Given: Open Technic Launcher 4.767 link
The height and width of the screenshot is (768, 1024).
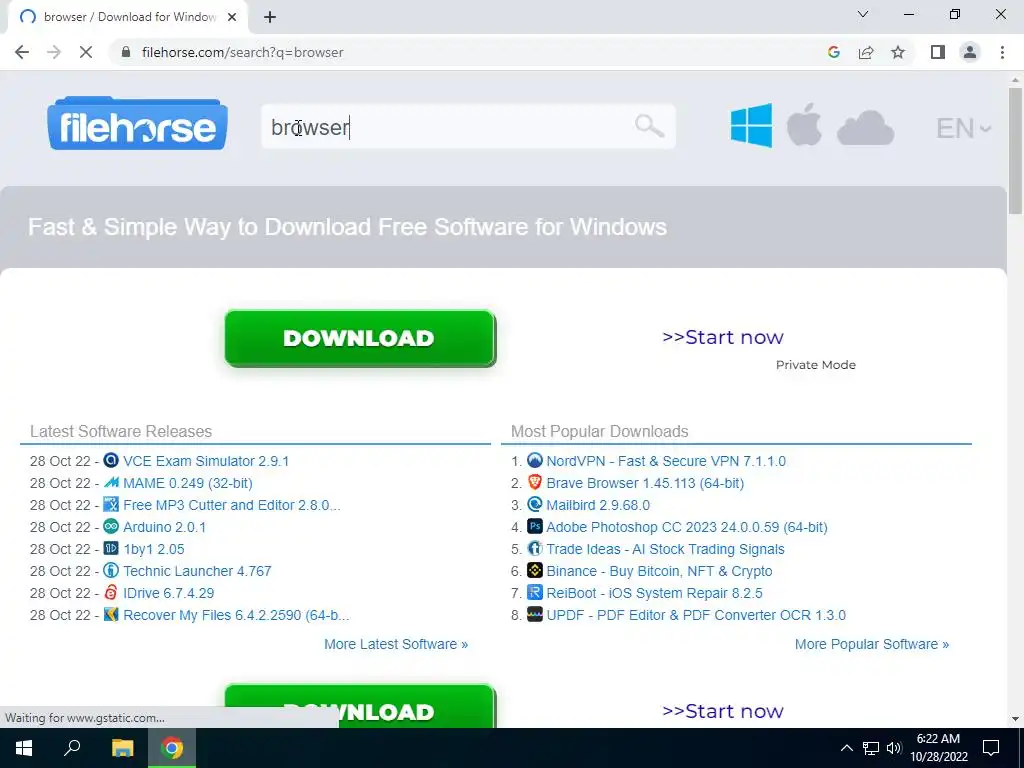Looking at the screenshot, I should tap(197, 571).
